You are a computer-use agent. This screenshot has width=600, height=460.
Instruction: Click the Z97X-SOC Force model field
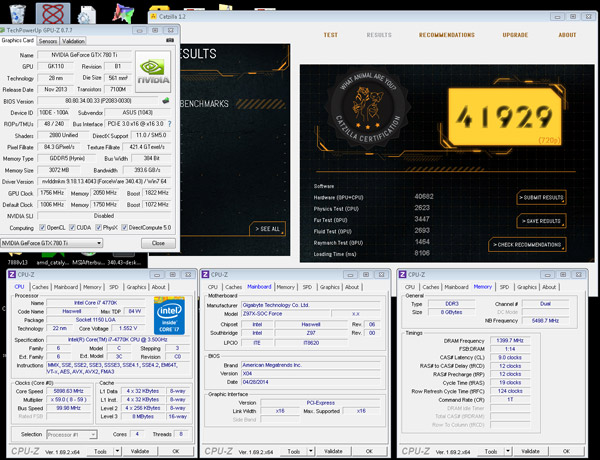[x=285, y=314]
